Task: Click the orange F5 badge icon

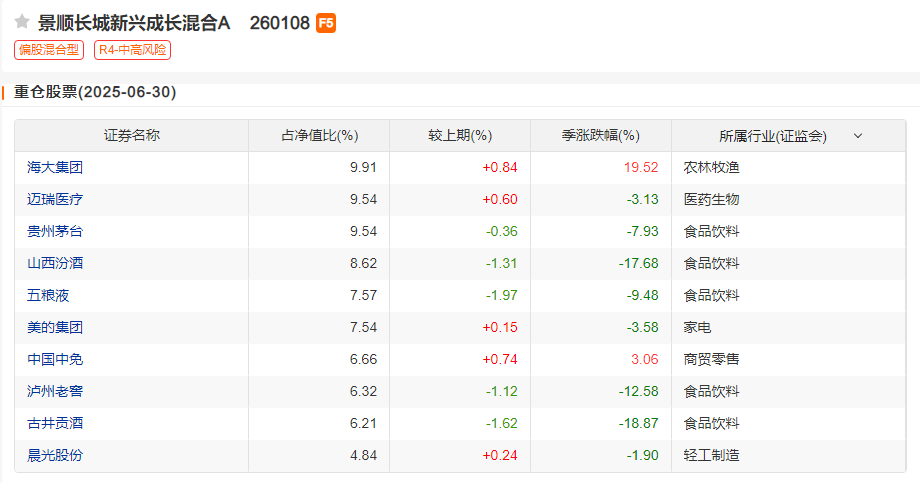Action: tap(326, 23)
